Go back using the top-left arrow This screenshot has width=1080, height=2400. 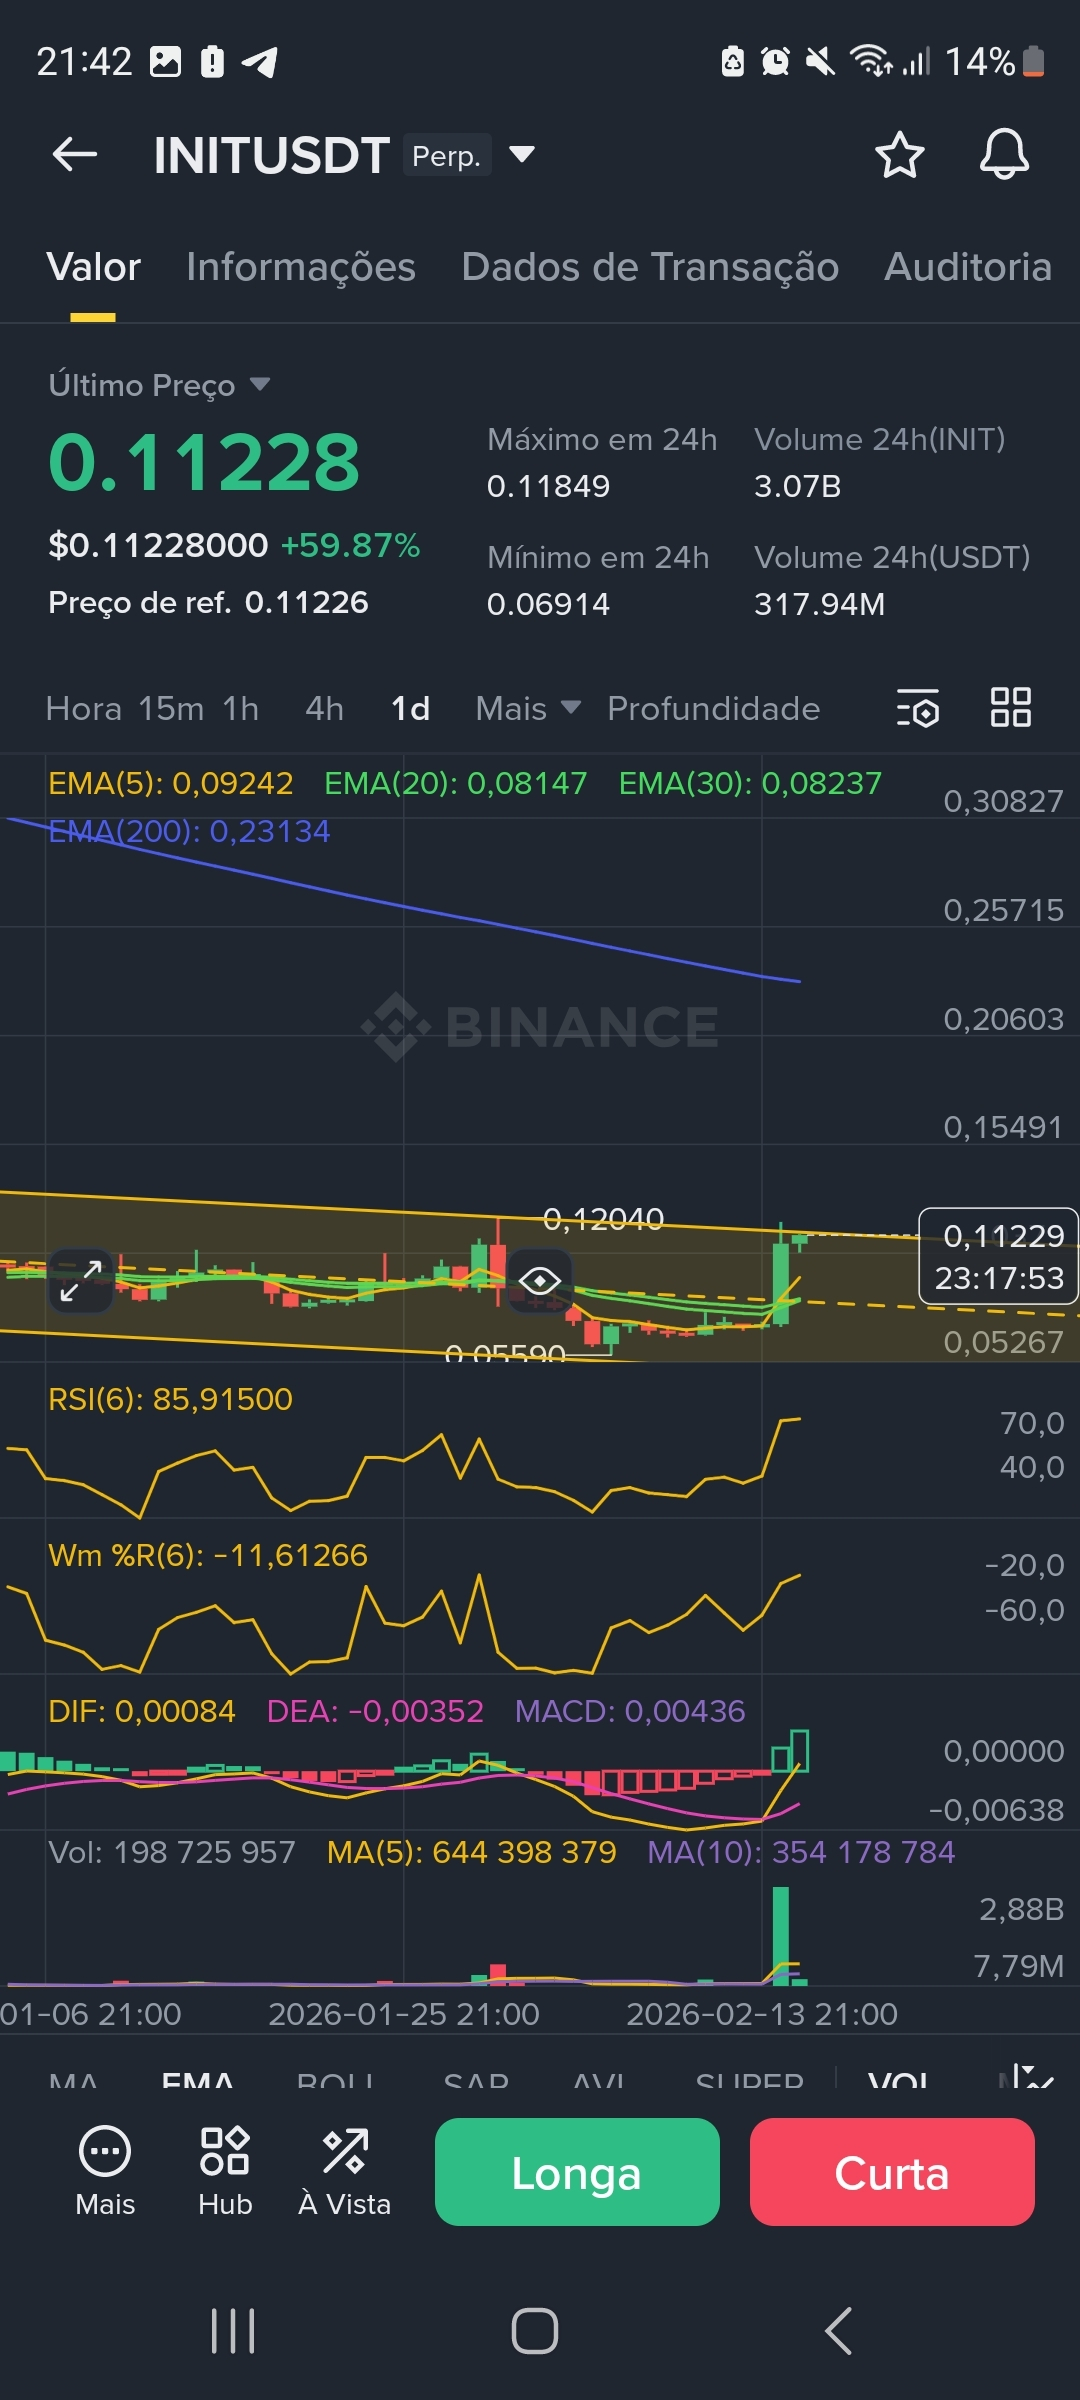(75, 155)
